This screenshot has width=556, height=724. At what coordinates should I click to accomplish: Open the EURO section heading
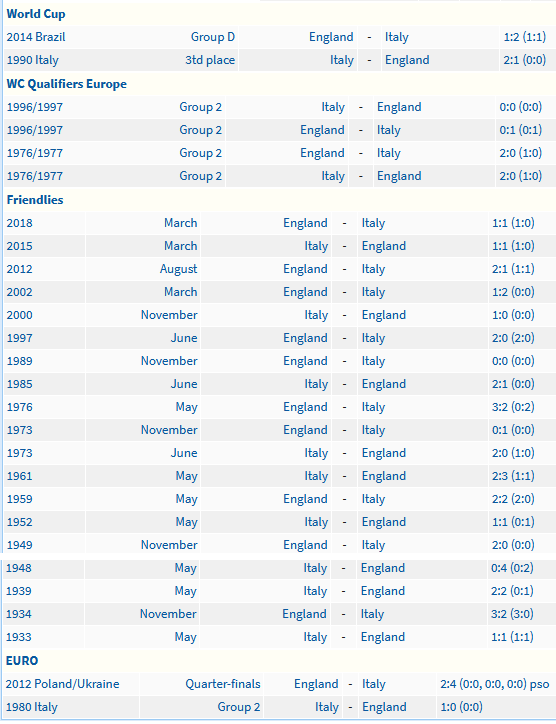[22, 661]
